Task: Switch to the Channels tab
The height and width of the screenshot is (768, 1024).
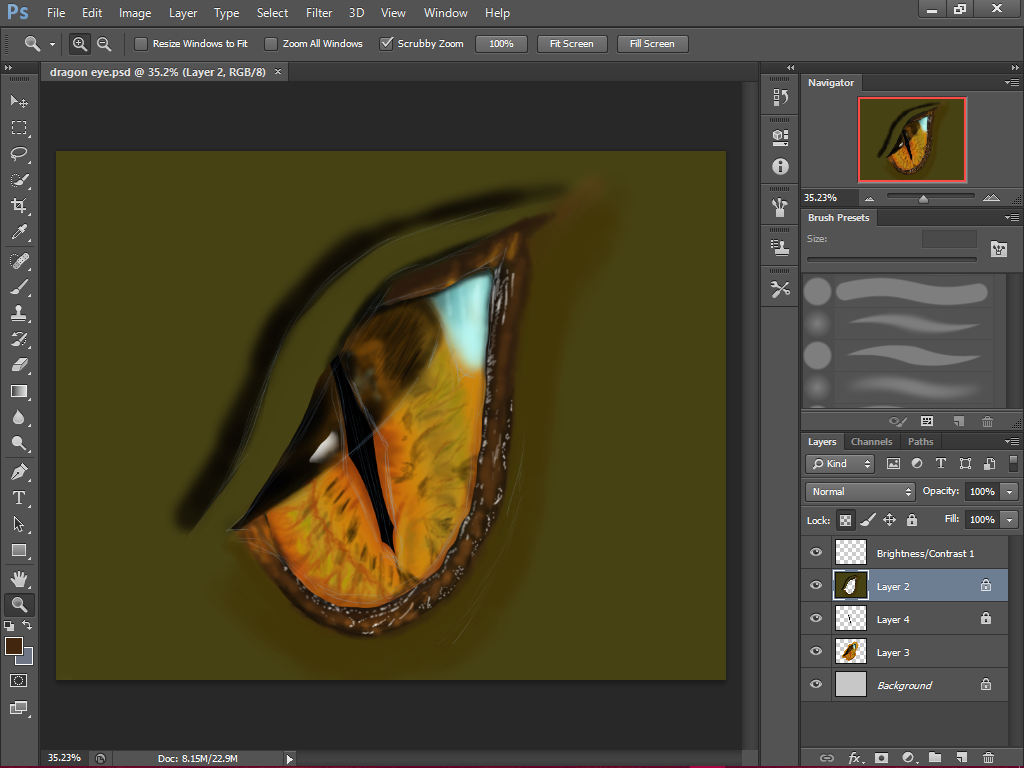Action: click(871, 441)
